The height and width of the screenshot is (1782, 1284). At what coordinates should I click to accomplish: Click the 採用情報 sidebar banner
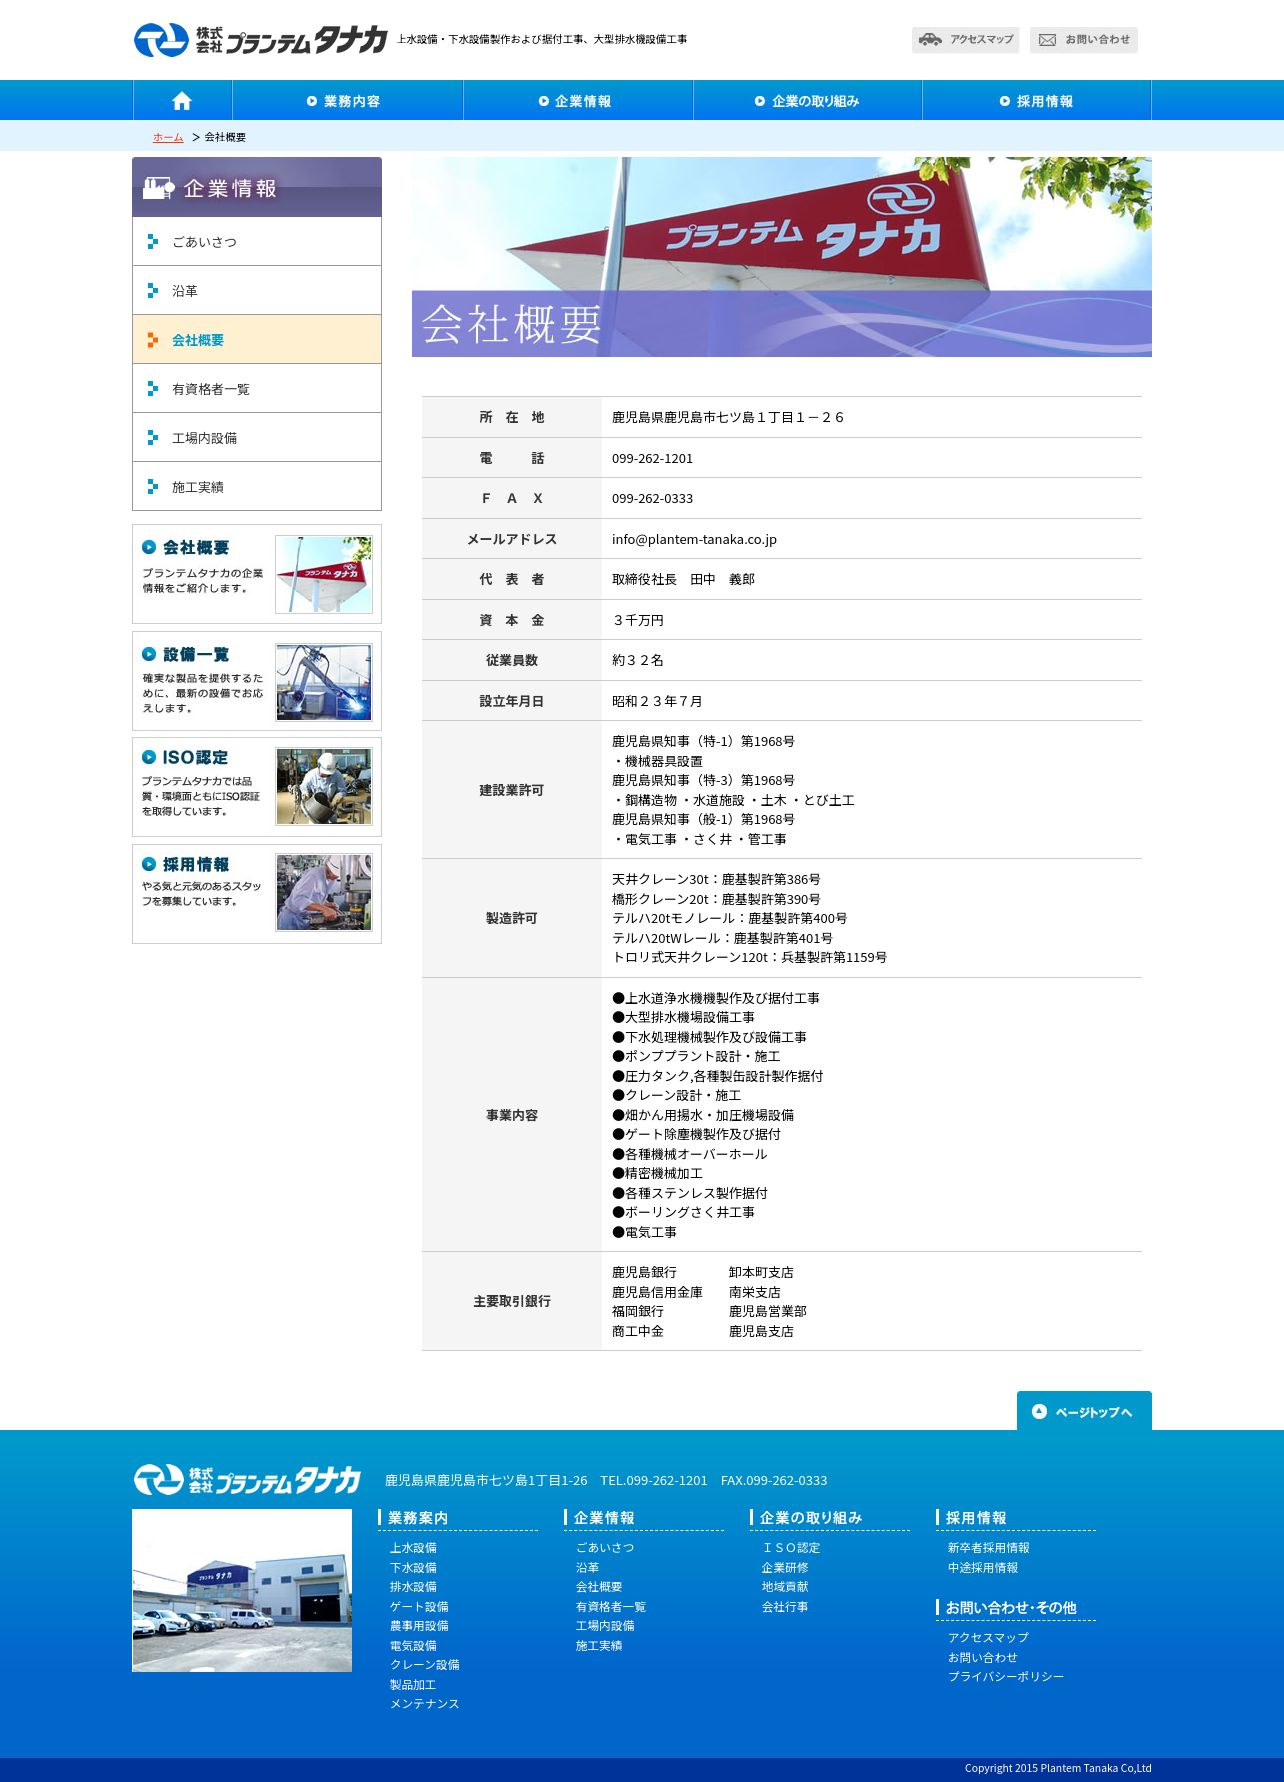(257, 894)
